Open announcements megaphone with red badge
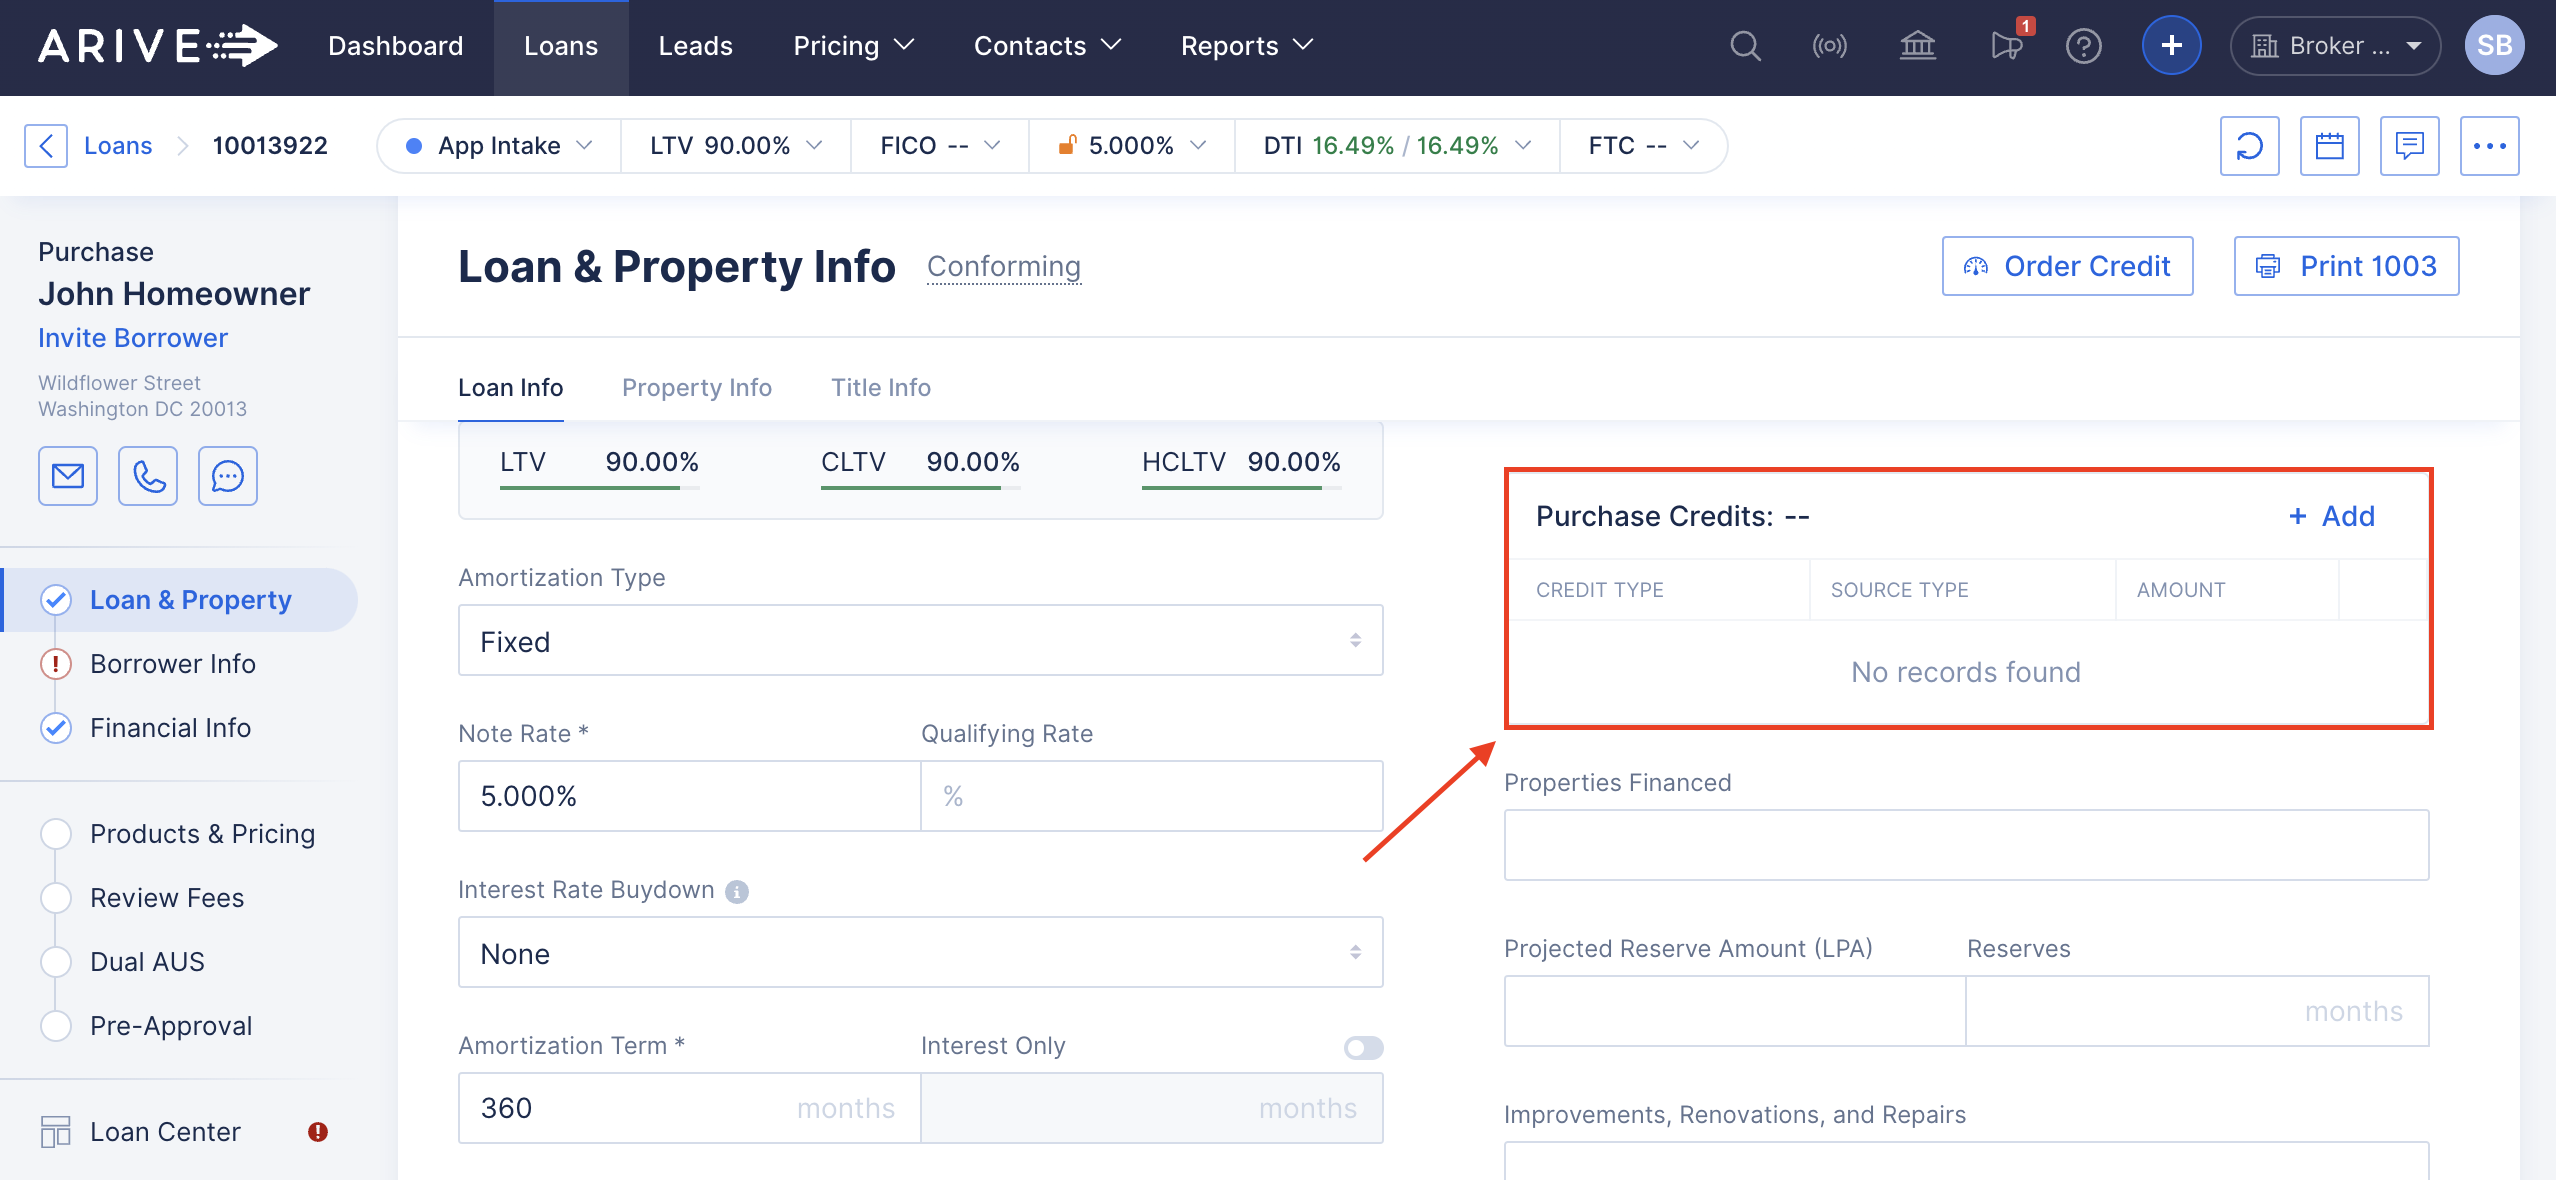Viewport: 2556px width, 1180px height. coord(2006,46)
